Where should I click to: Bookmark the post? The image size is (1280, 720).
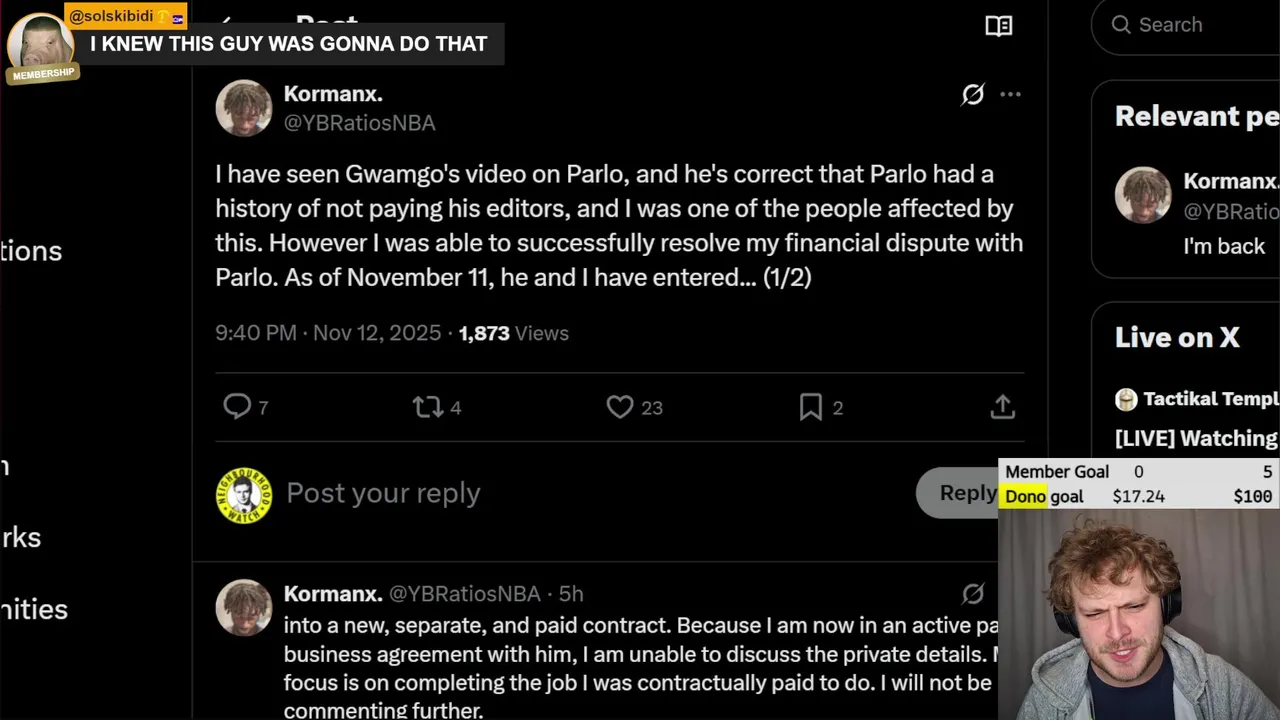(810, 407)
